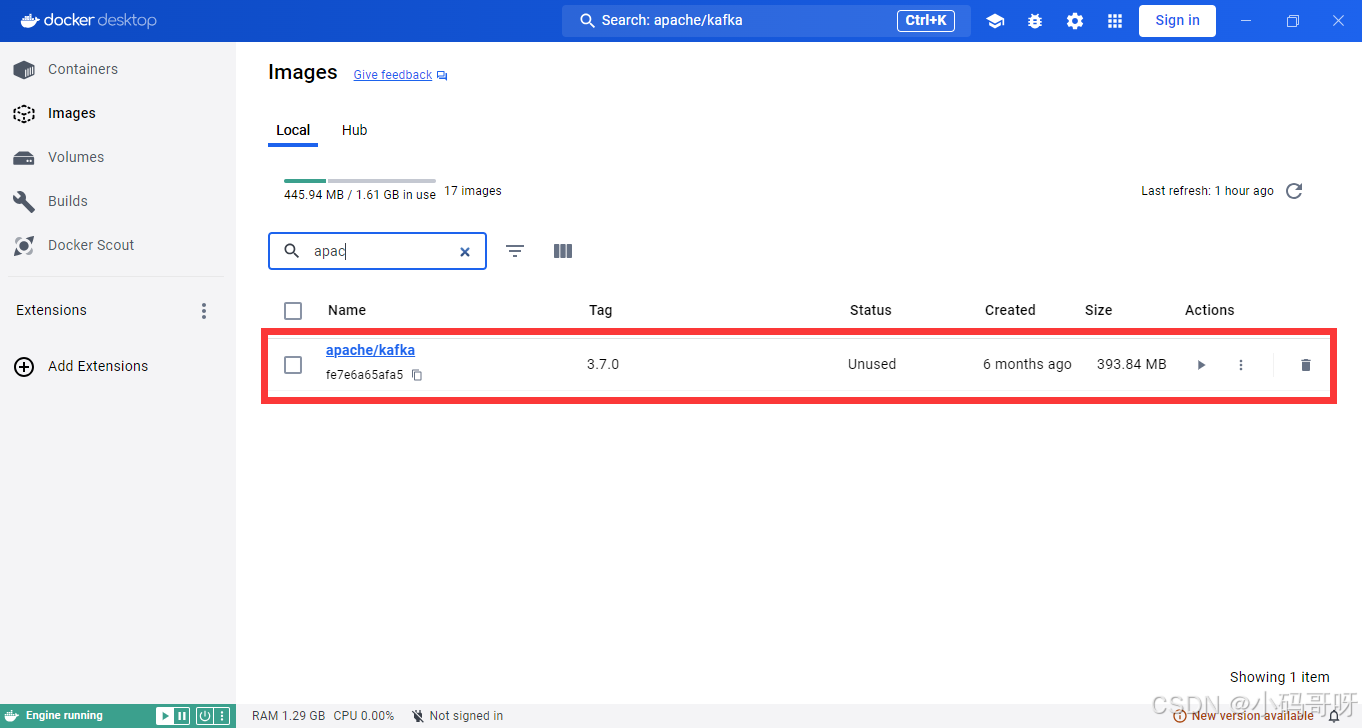Click the engine play button
Image resolution: width=1362 pixels, height=728 pixels.
click(x=165, y=716)
